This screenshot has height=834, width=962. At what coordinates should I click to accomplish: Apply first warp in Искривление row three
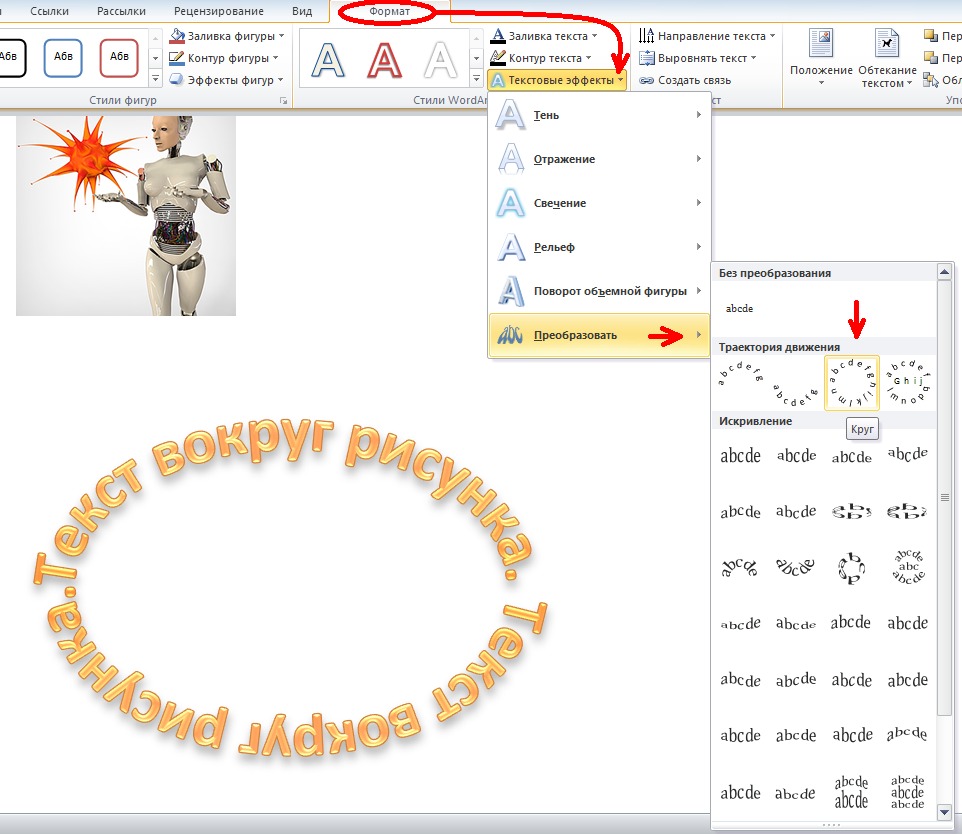[x=739, y=567]
